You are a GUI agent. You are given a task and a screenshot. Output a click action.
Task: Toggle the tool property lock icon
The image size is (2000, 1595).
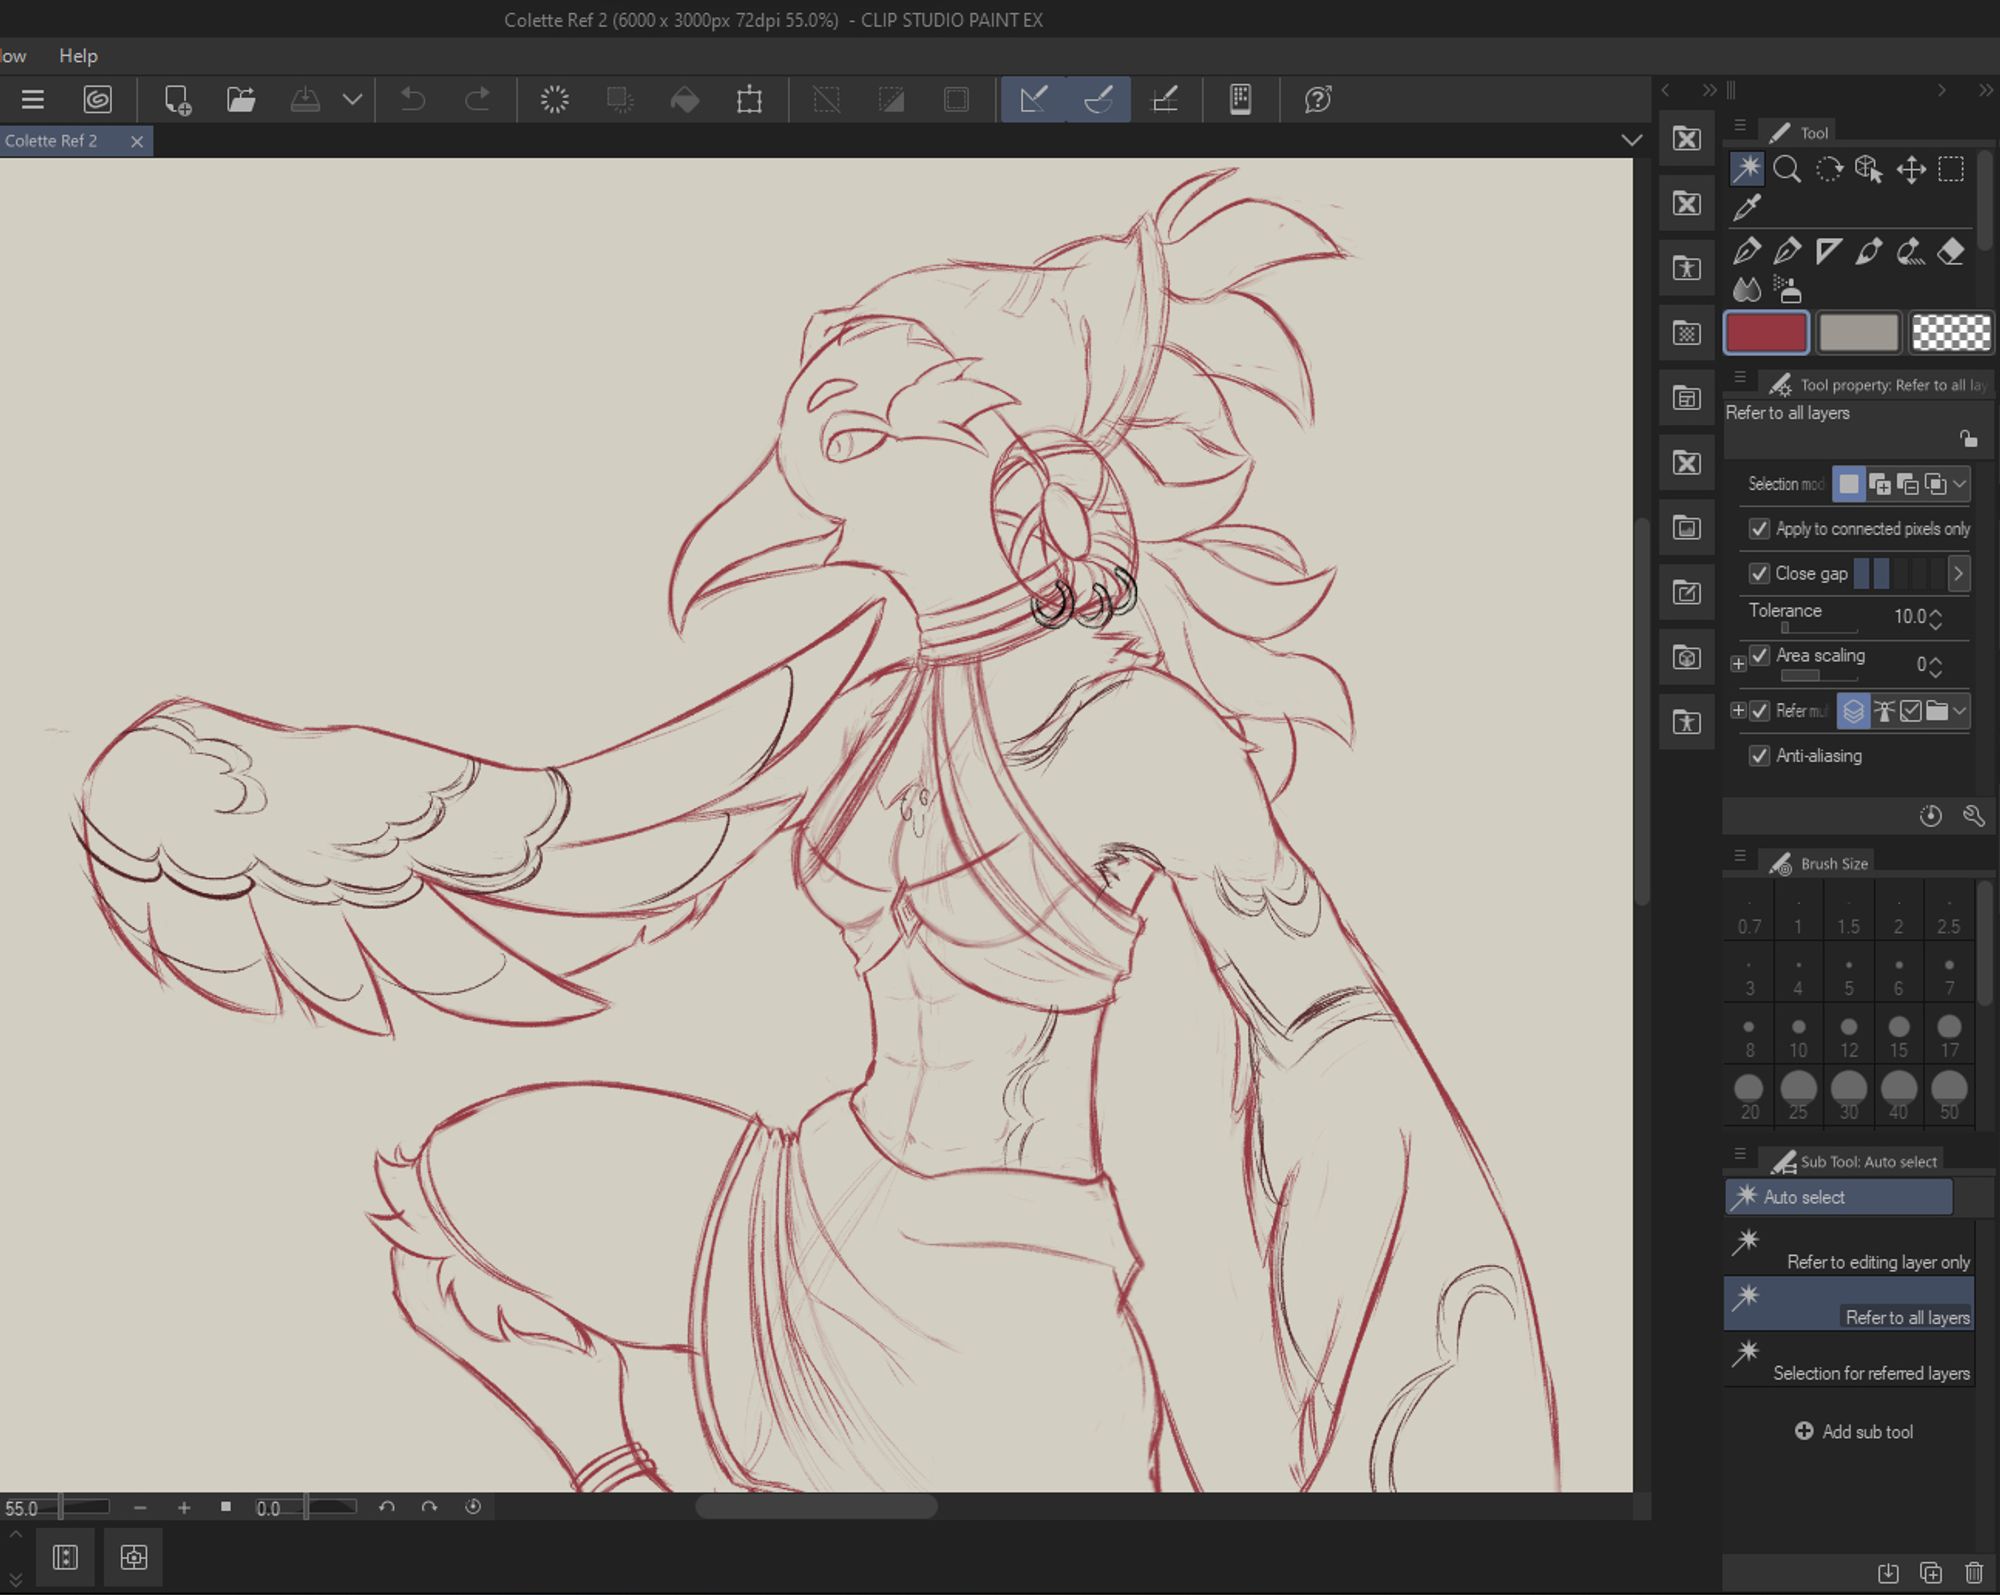tap(1968, 439)
